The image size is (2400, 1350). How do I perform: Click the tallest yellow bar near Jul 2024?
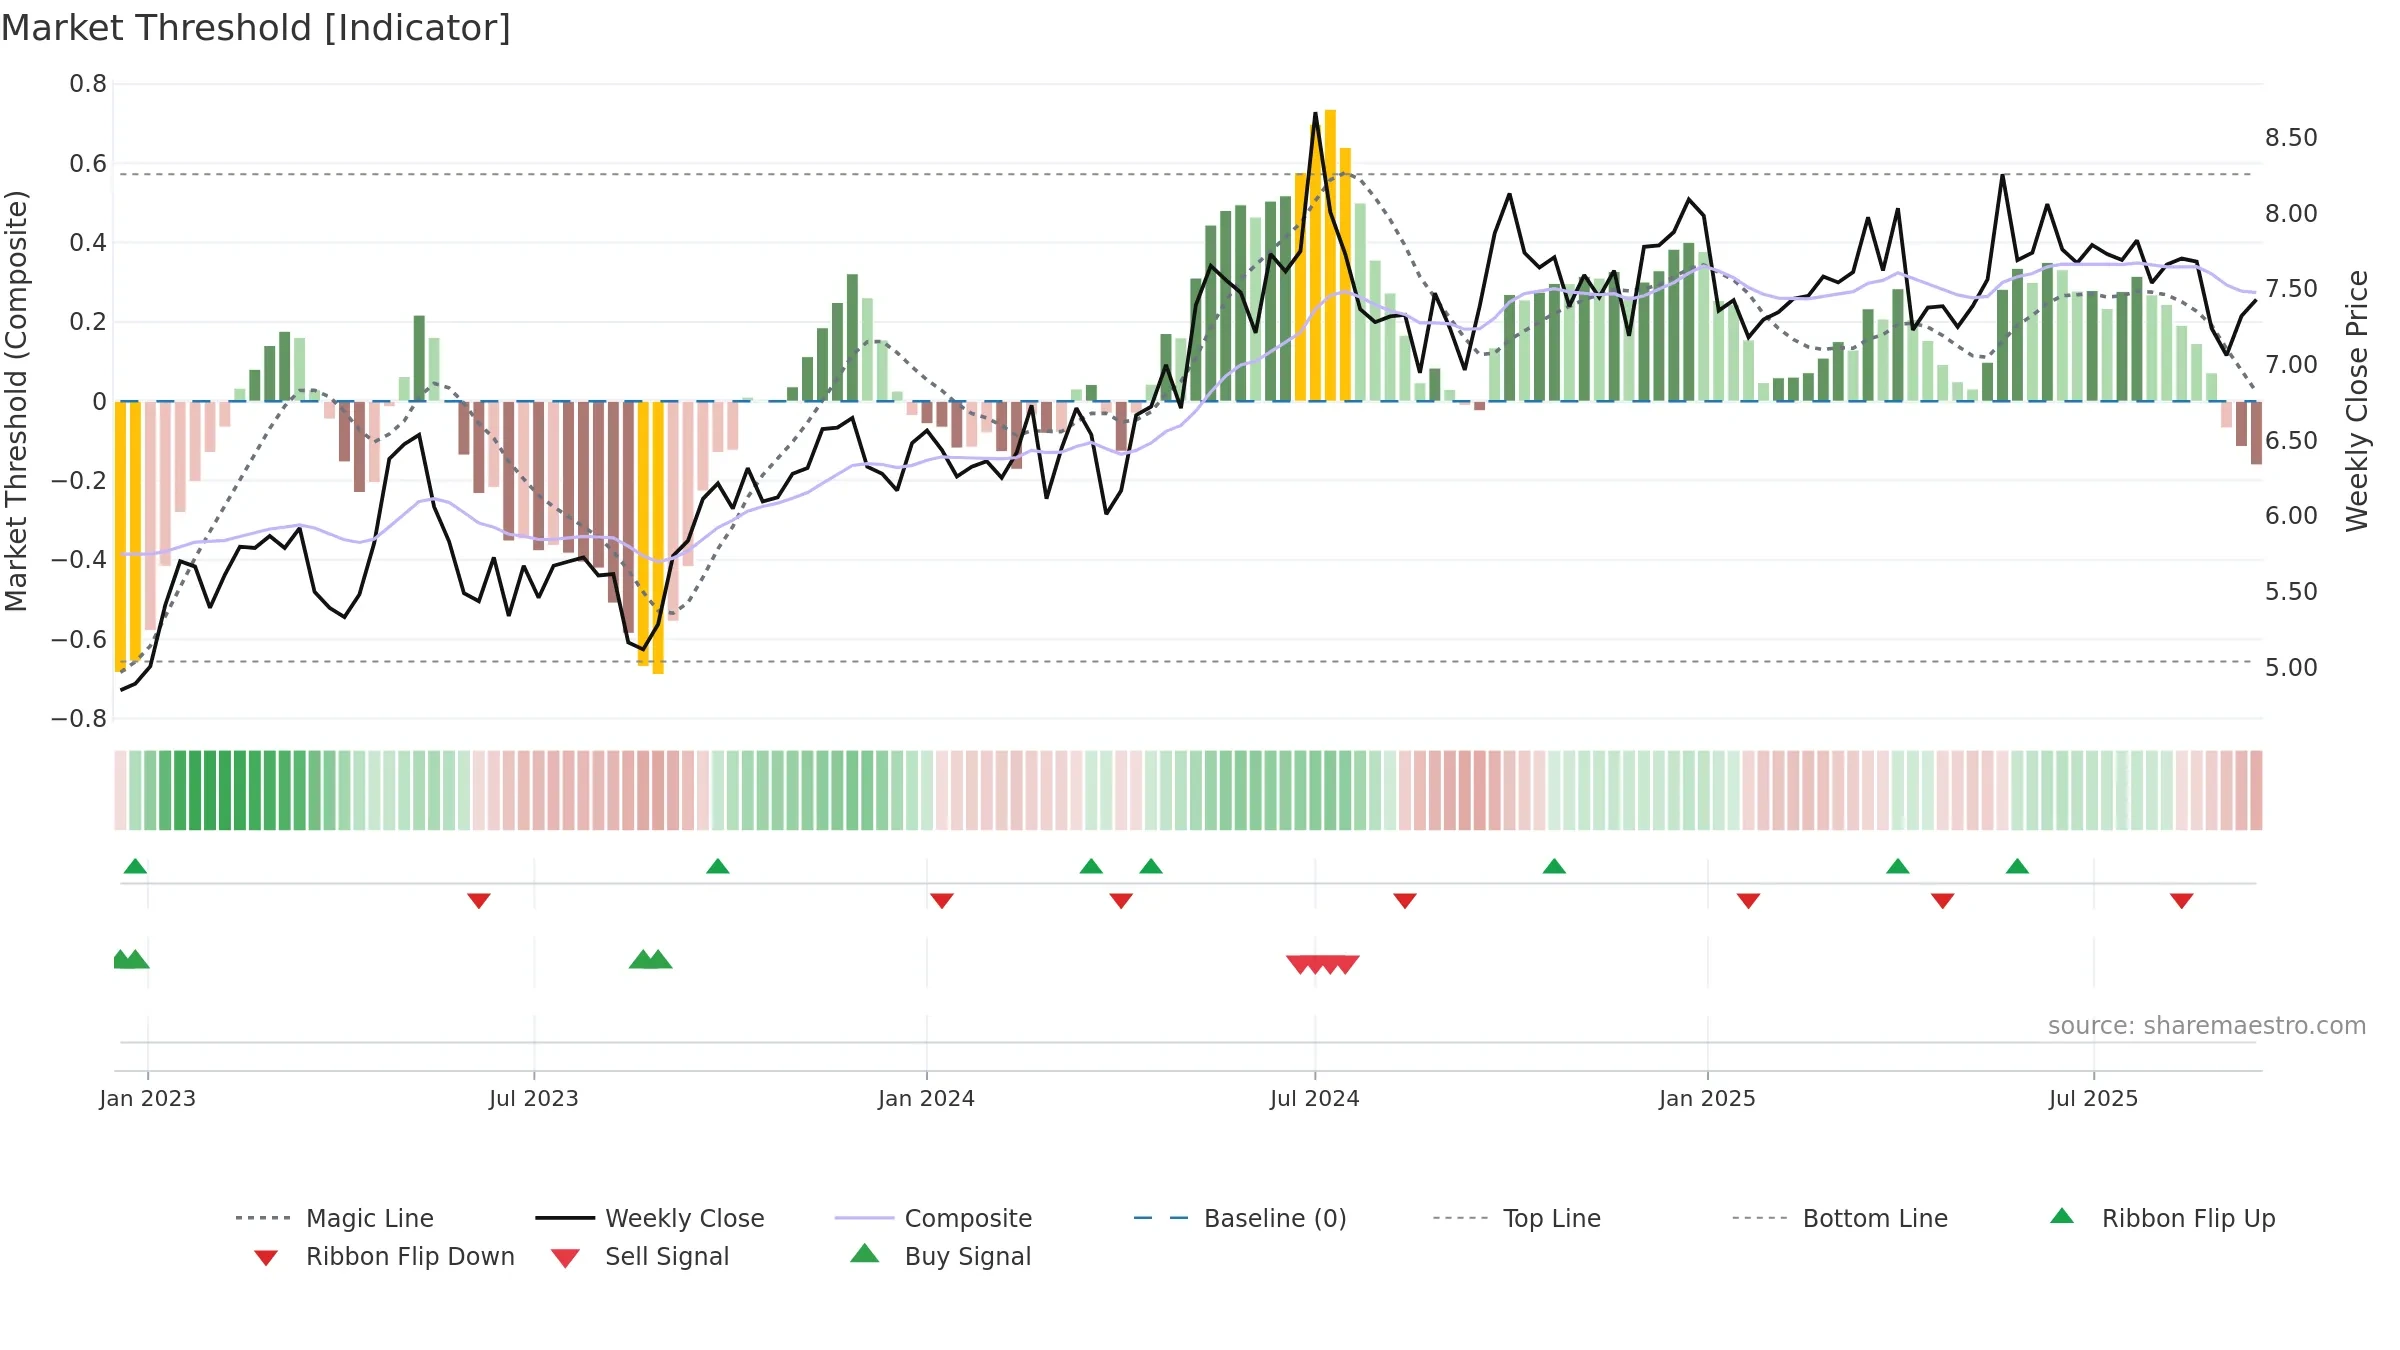click(1330, 255)
